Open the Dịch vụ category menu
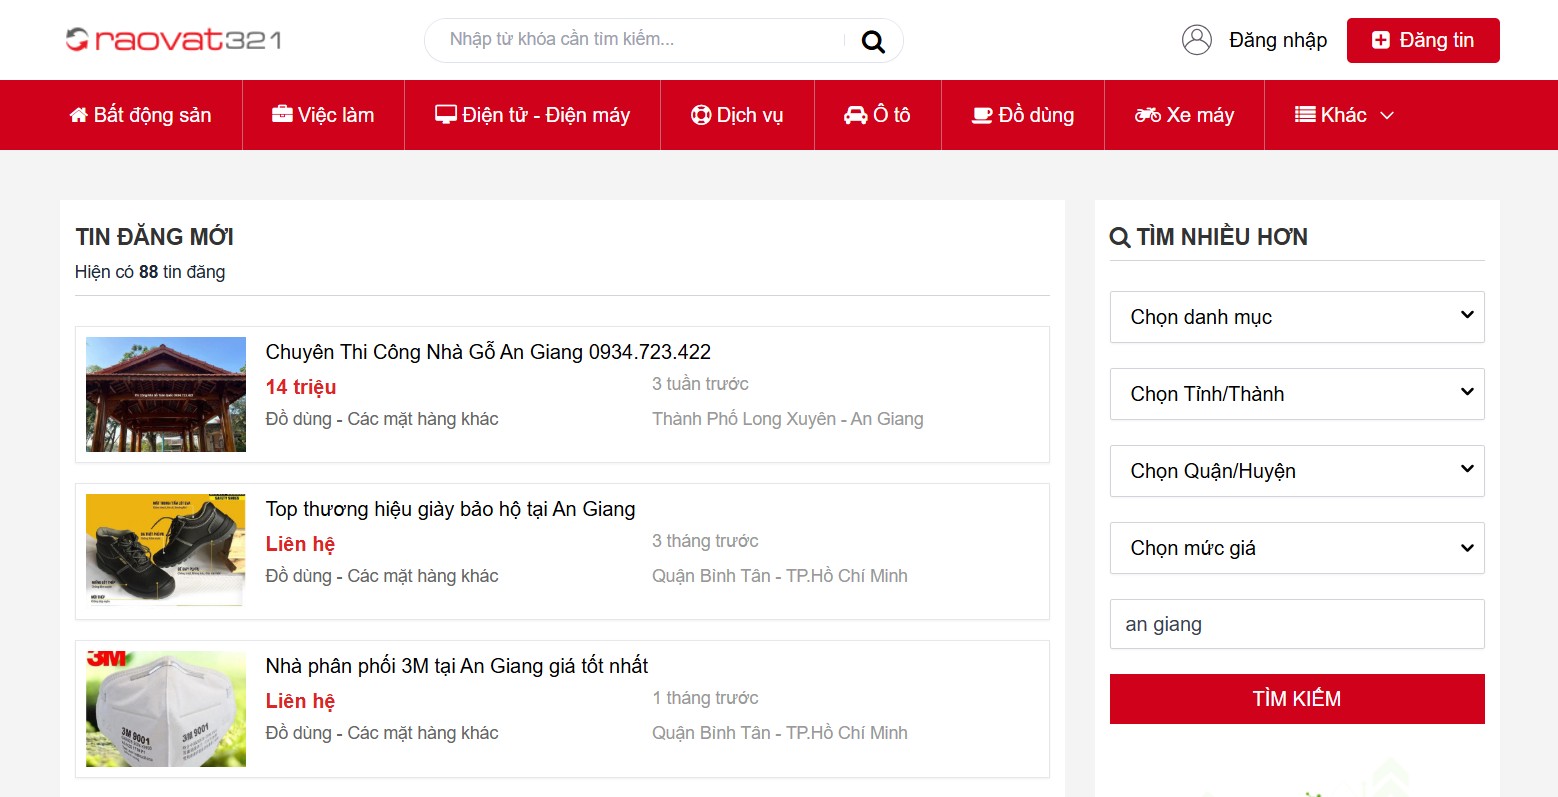The height and width of the screenshot is (797, 1558). 737,114
